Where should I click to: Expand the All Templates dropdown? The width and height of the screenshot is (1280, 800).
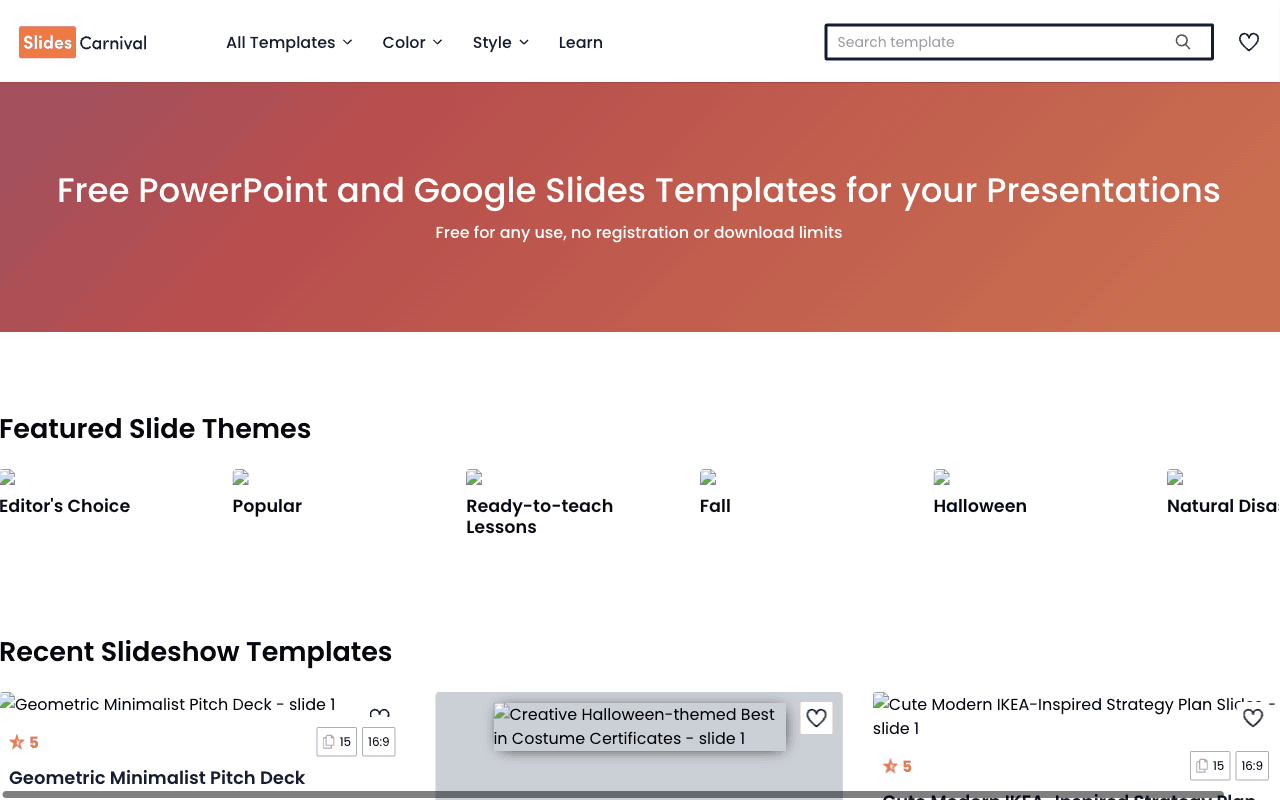[289, 42]
